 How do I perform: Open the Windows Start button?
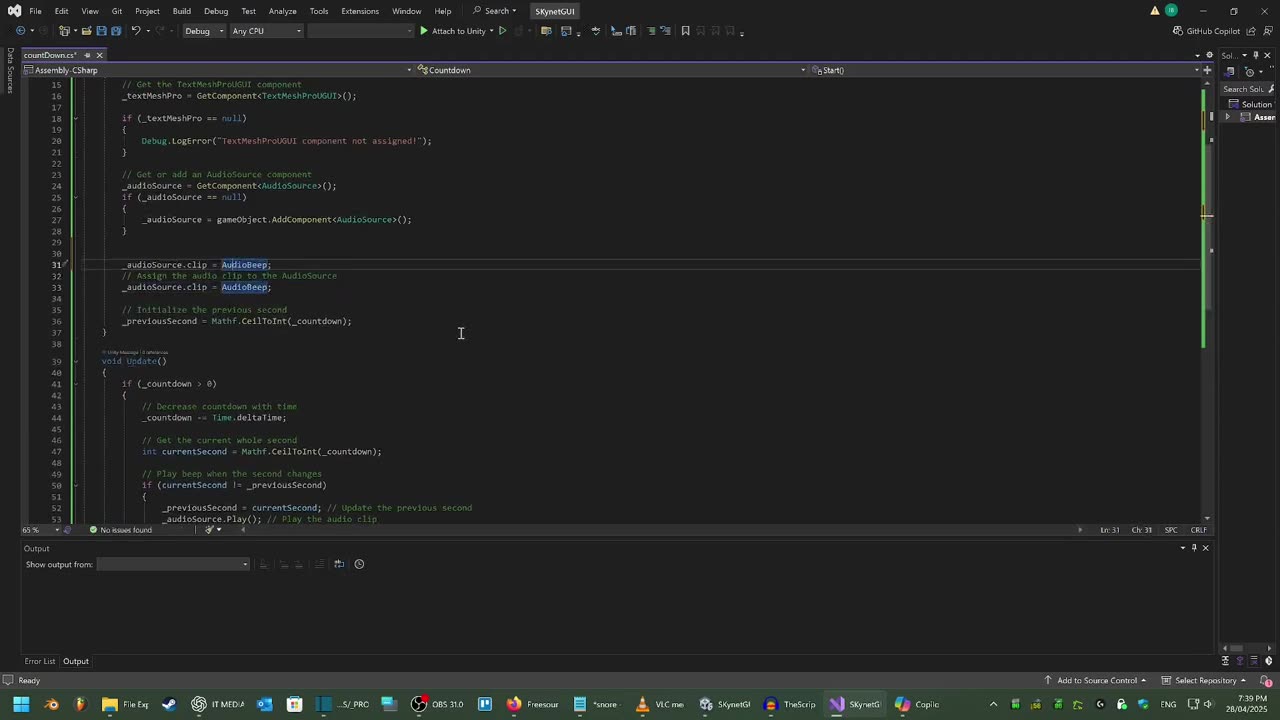click(21, 704)
